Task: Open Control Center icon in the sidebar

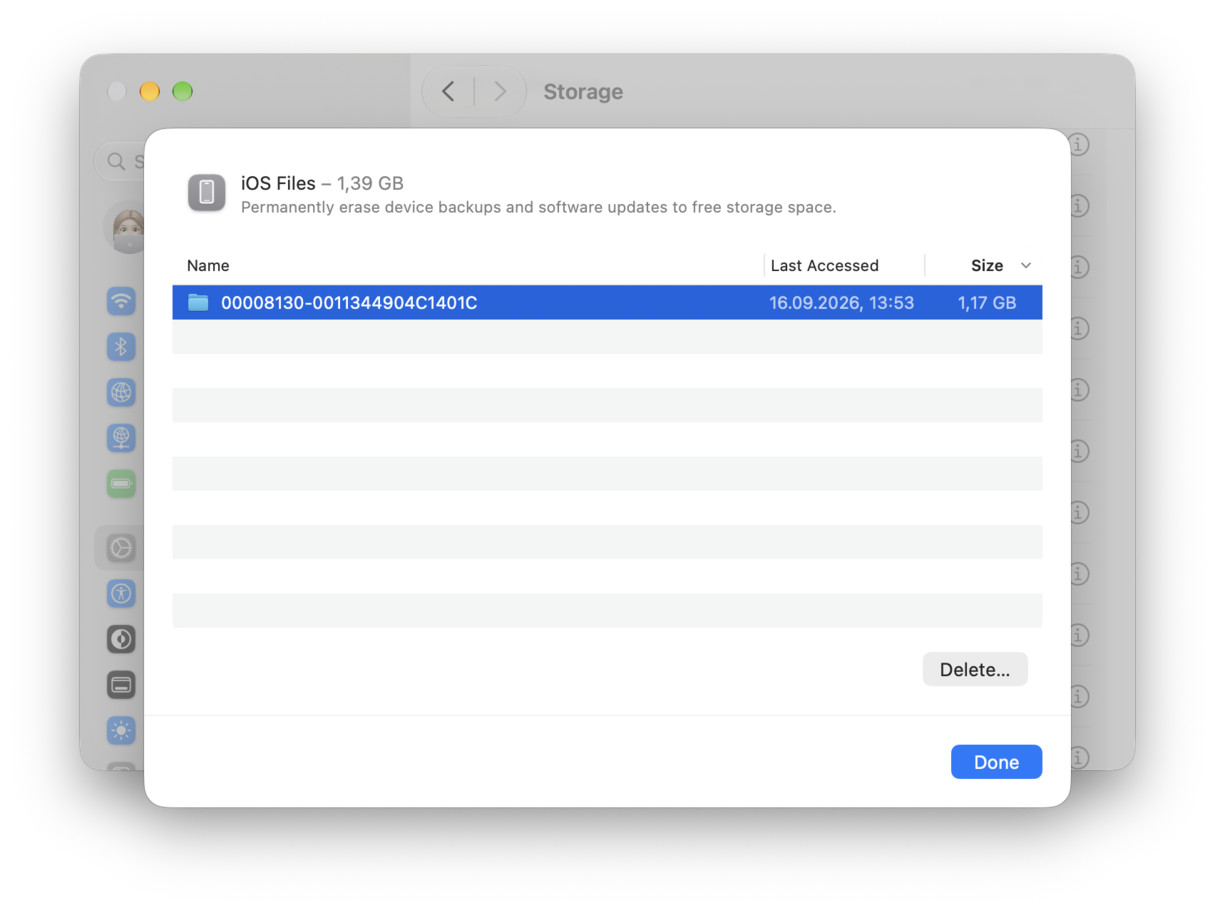Action: click(121, 685)
